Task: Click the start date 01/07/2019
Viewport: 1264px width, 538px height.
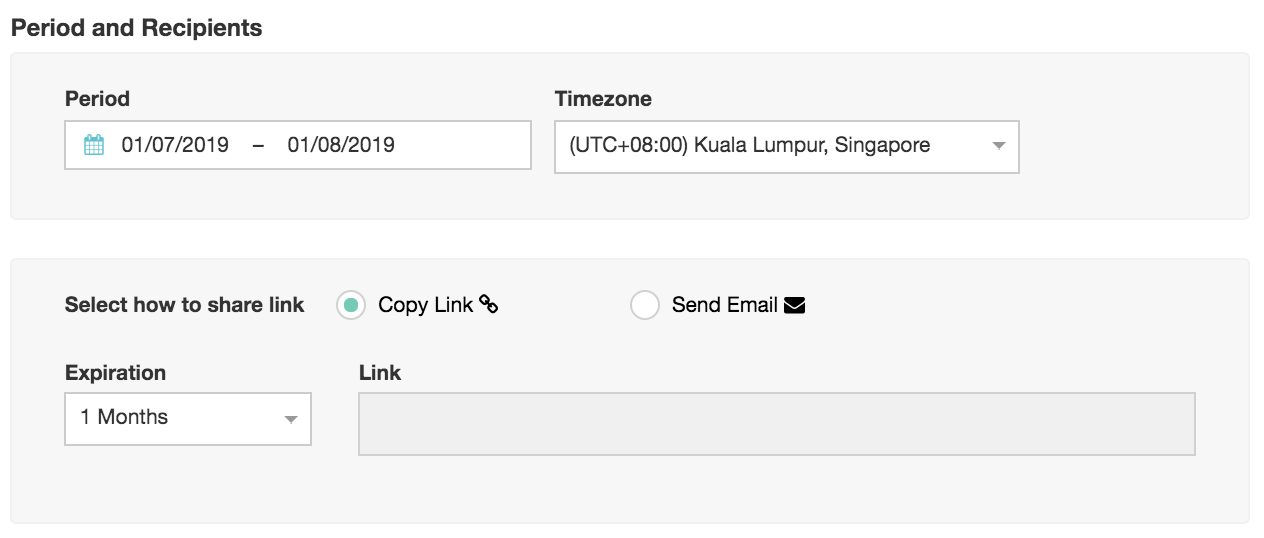Action: pos(175,146)
